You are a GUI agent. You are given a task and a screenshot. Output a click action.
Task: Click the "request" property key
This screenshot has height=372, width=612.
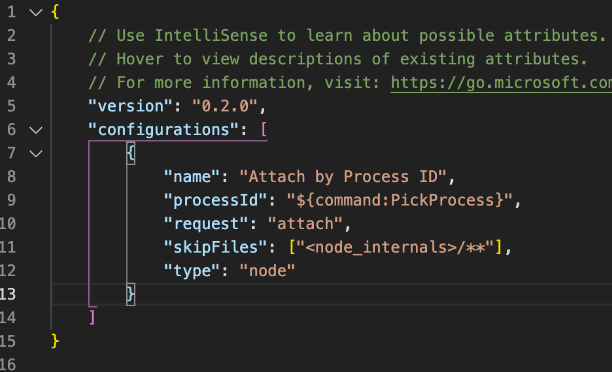click(206, 224)
